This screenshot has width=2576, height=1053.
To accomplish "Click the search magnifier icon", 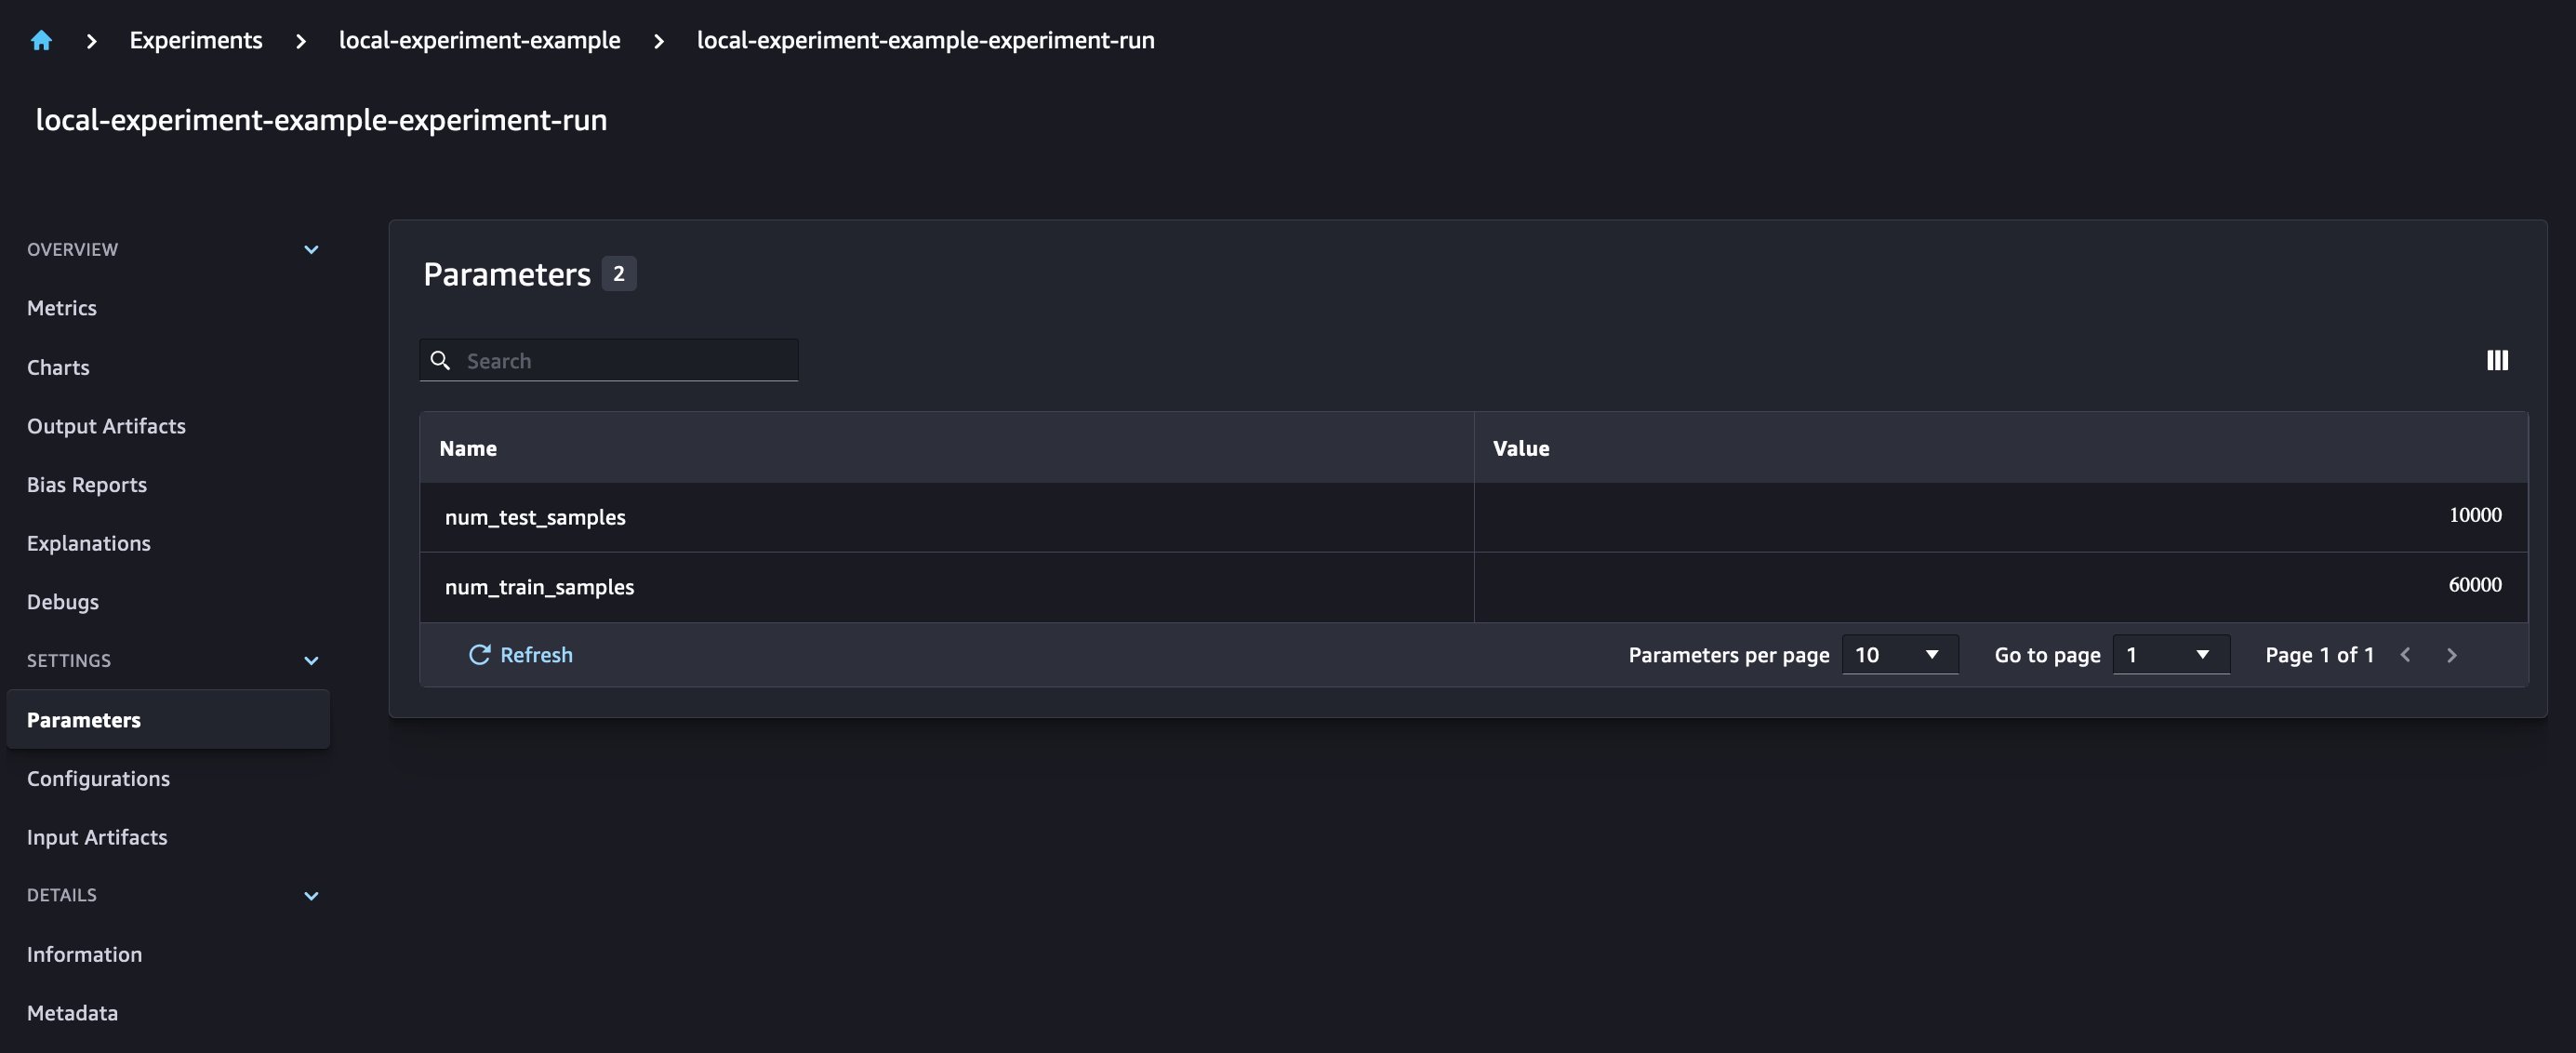I will tap(440, 360).
